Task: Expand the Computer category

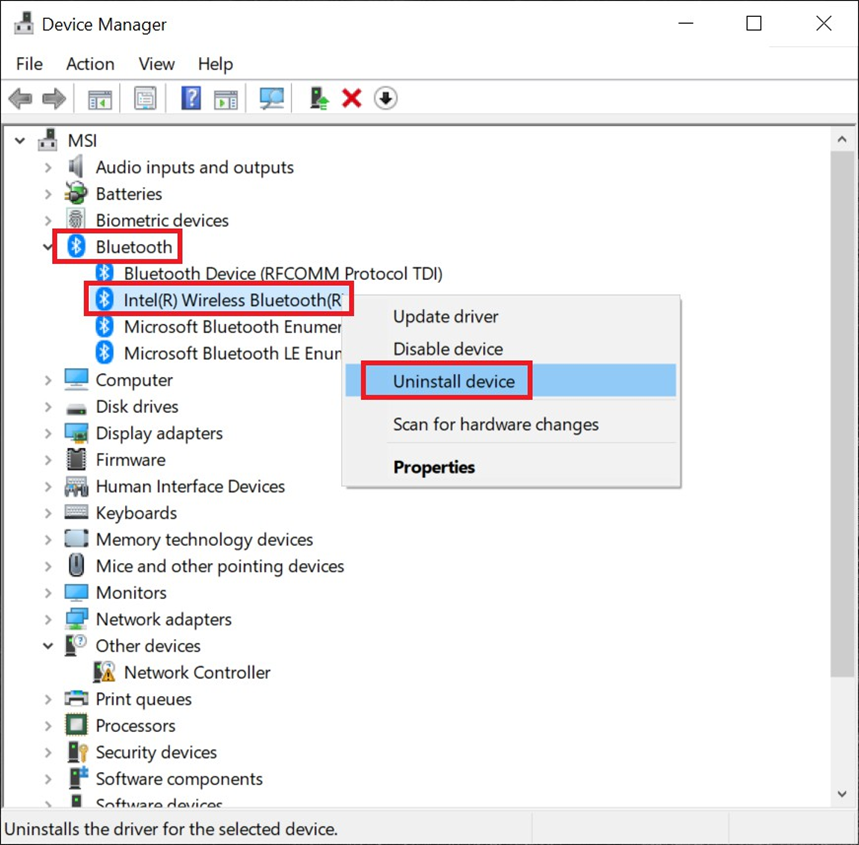Action: coord(48,380)
